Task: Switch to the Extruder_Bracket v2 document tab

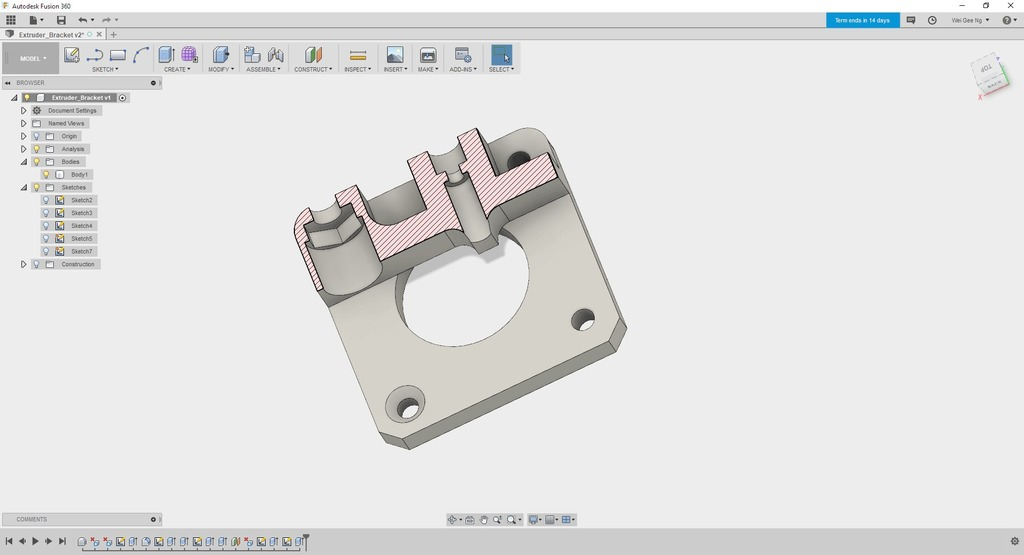Action: (x=51, y=35)
